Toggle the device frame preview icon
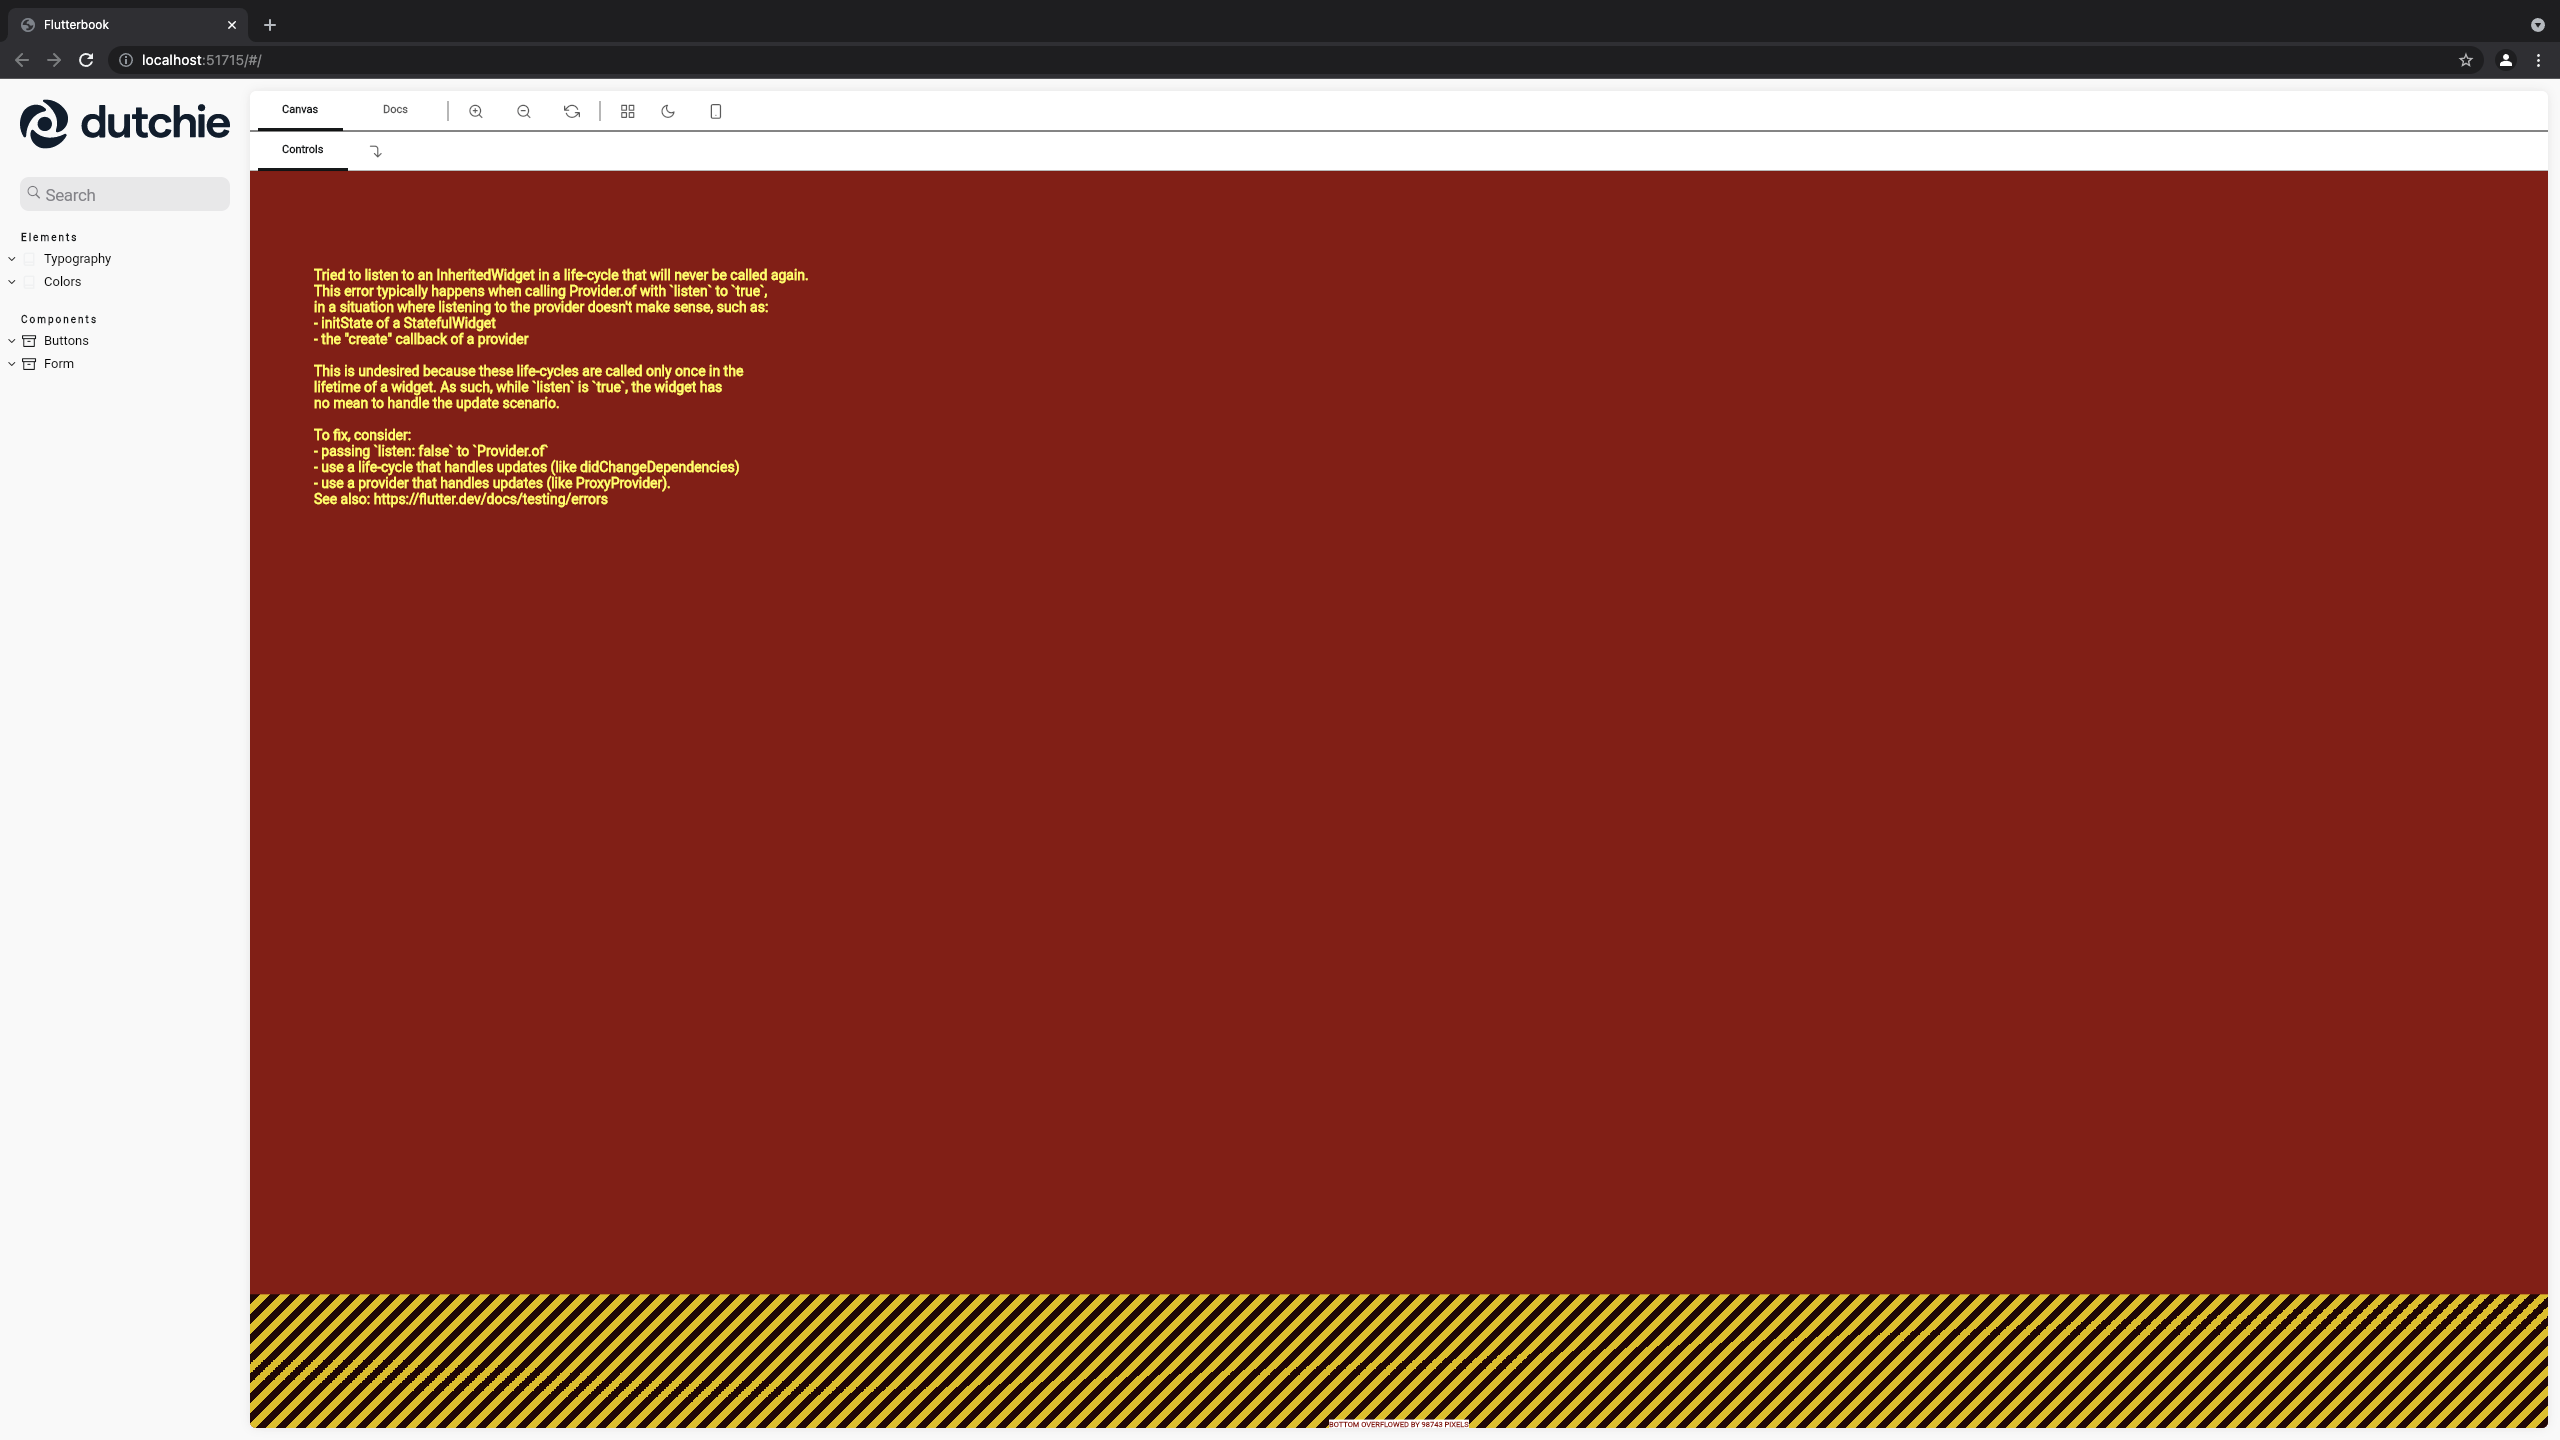The height and width of the screenshot is (1440, 2560). click(715, 111)
